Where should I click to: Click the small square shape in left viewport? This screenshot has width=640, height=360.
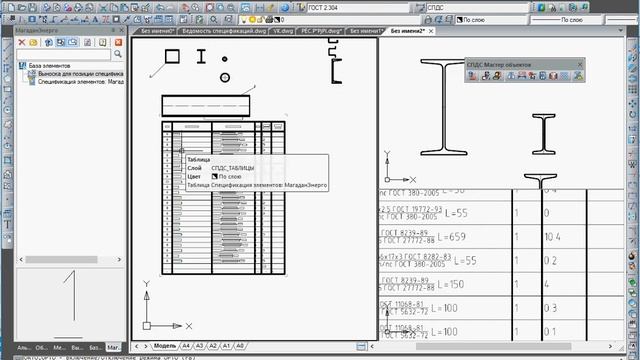pos(172,56)
